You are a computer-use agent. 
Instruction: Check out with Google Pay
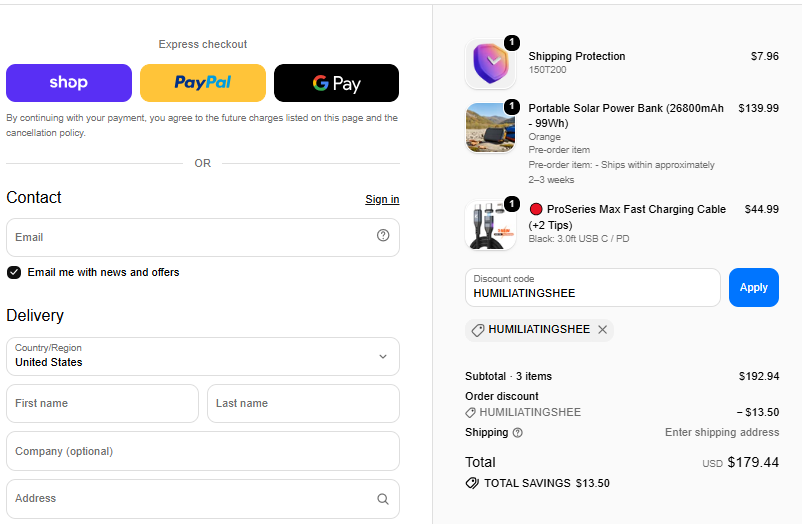pos(337,83)
